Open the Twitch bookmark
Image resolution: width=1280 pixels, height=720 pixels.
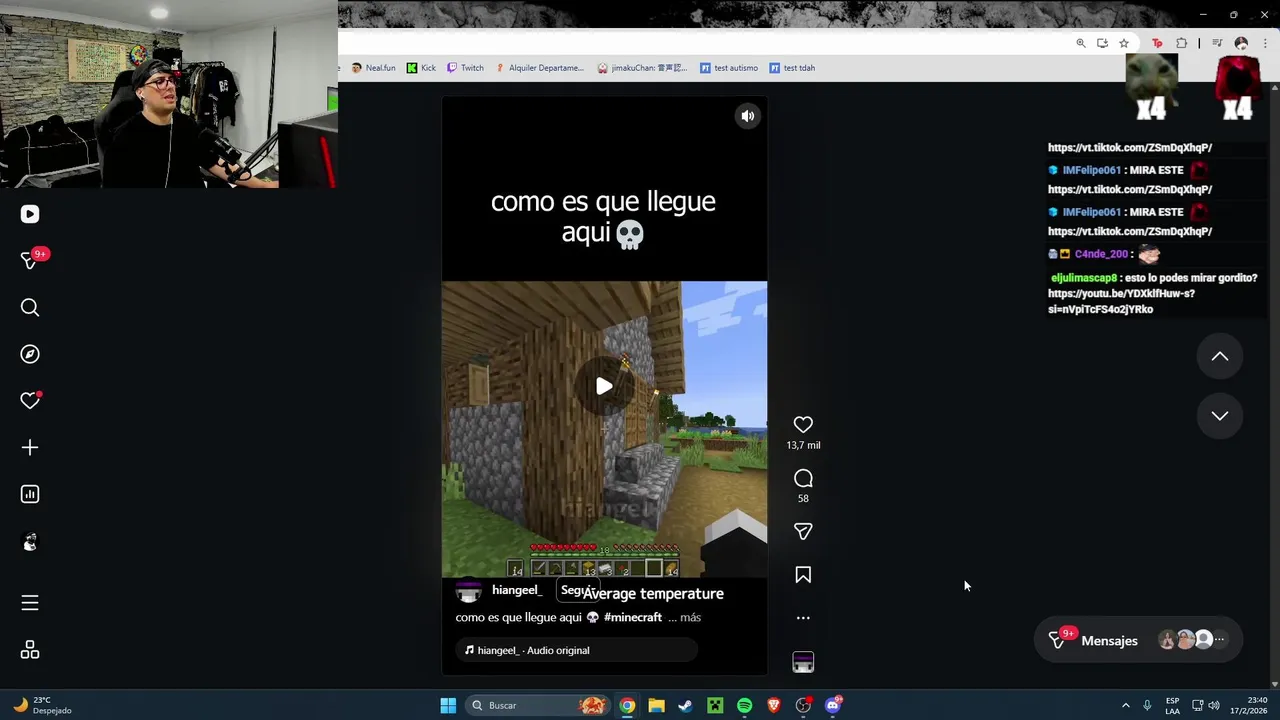click(465, 68)
